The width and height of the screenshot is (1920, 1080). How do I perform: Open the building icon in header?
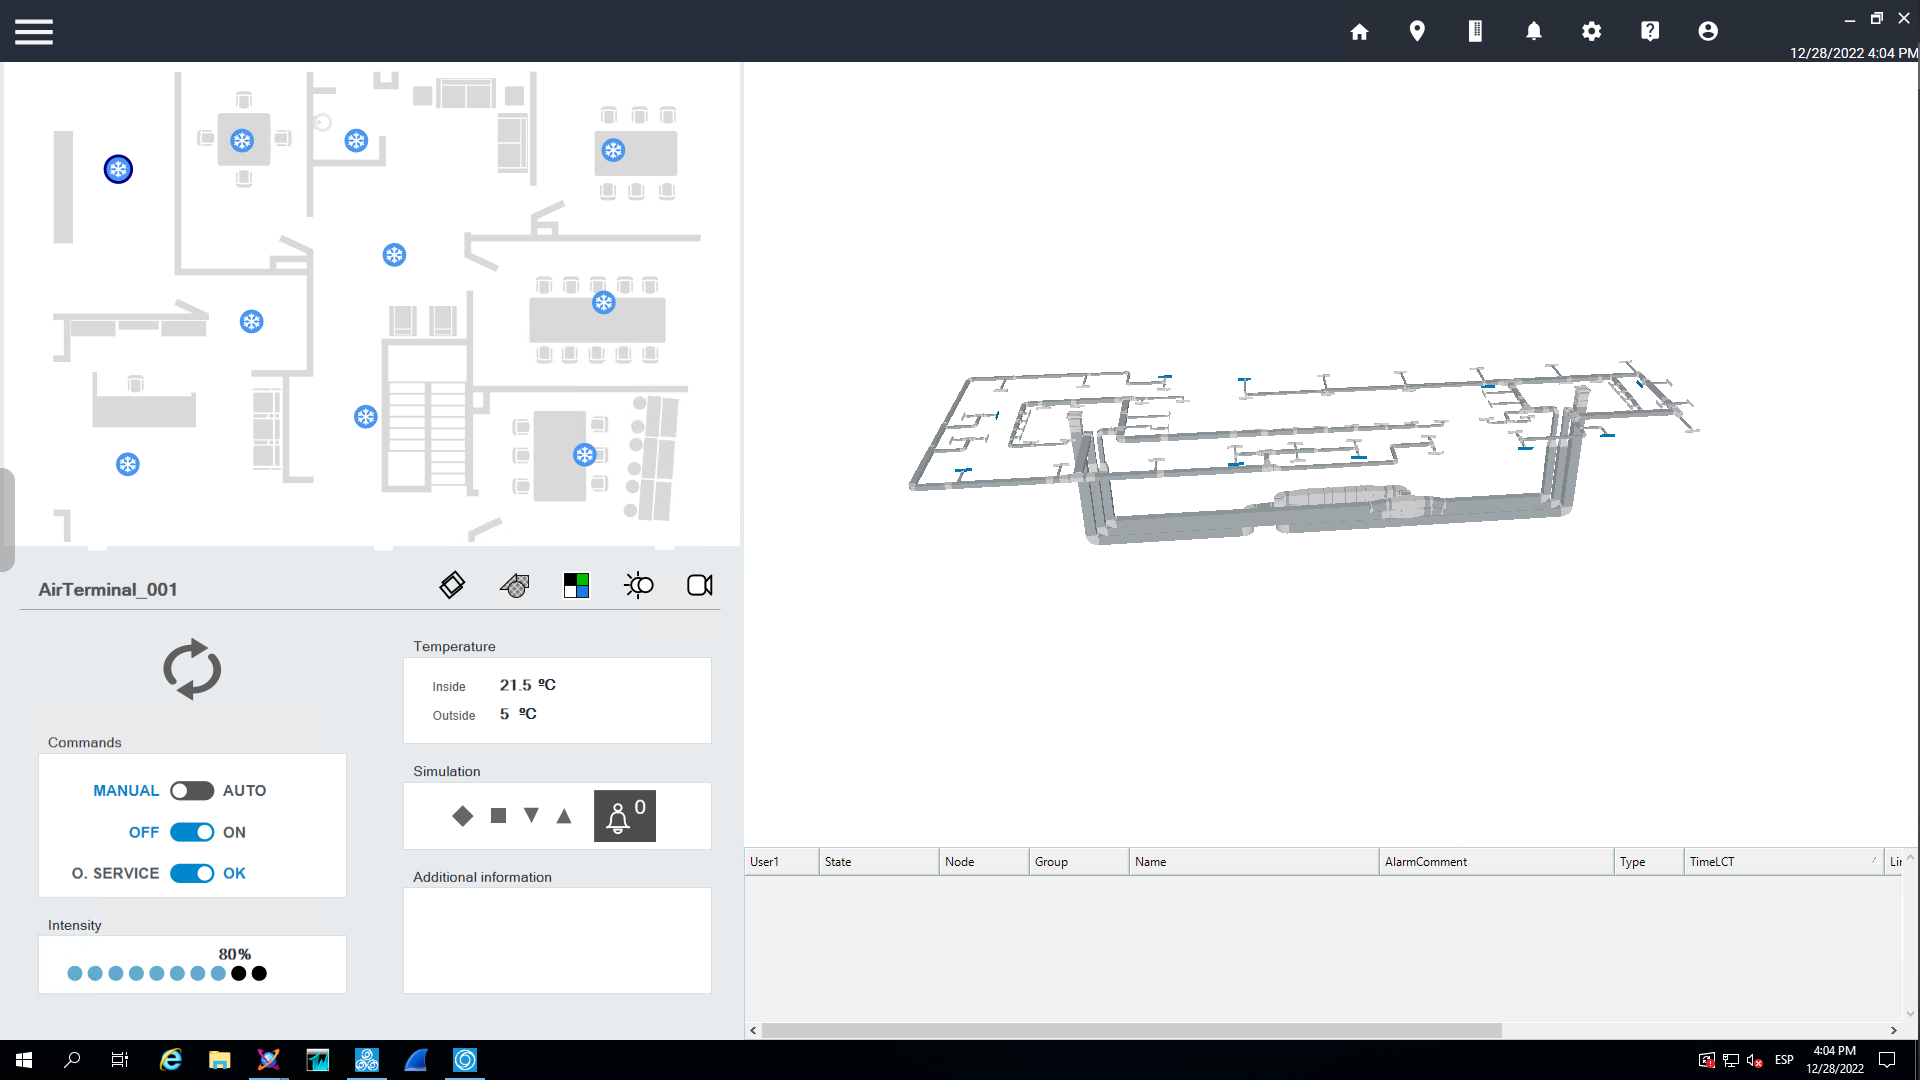pyautogui.click(x=1475, y=32)
